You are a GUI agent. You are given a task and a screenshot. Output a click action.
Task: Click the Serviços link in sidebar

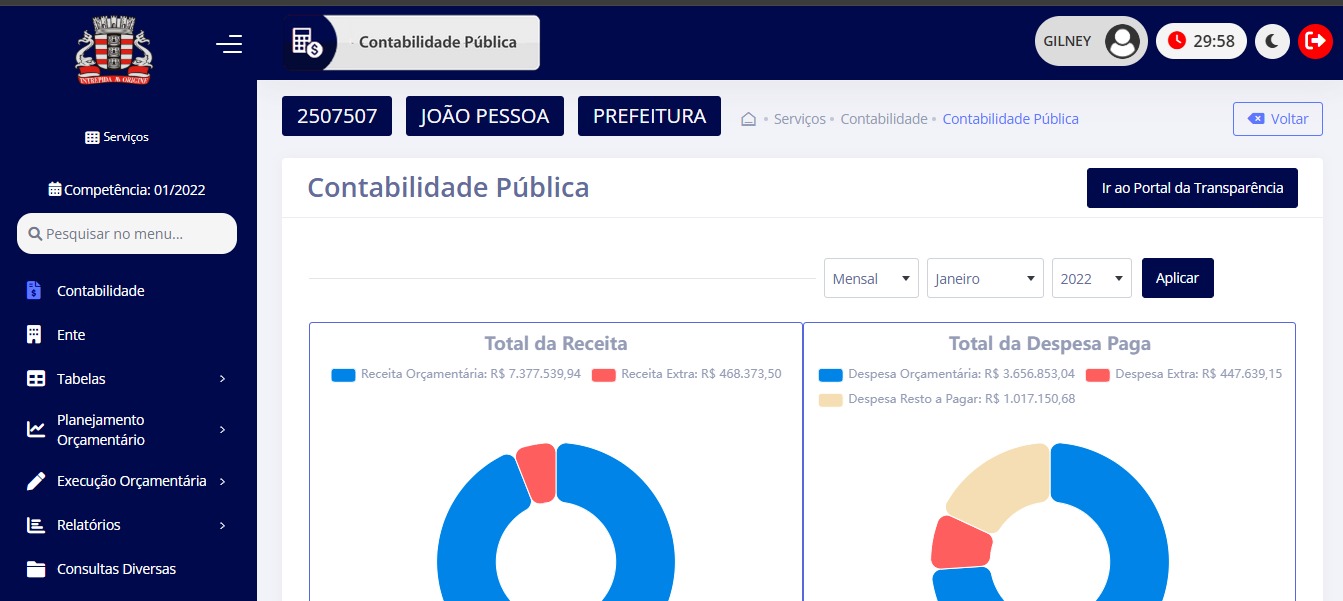[x=117, y=137]
